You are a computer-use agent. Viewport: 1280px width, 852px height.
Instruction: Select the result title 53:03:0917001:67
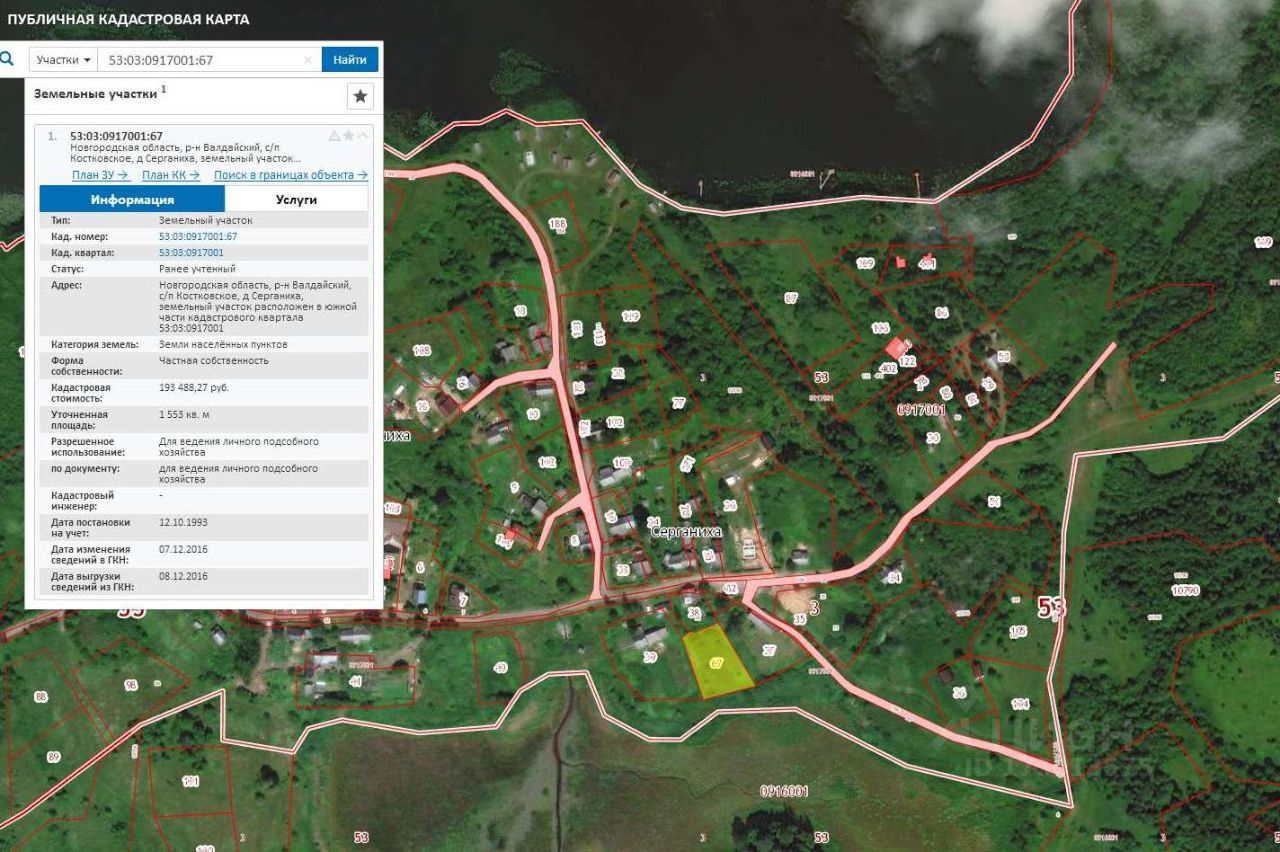pyautogui.click(x=116, y=136)
